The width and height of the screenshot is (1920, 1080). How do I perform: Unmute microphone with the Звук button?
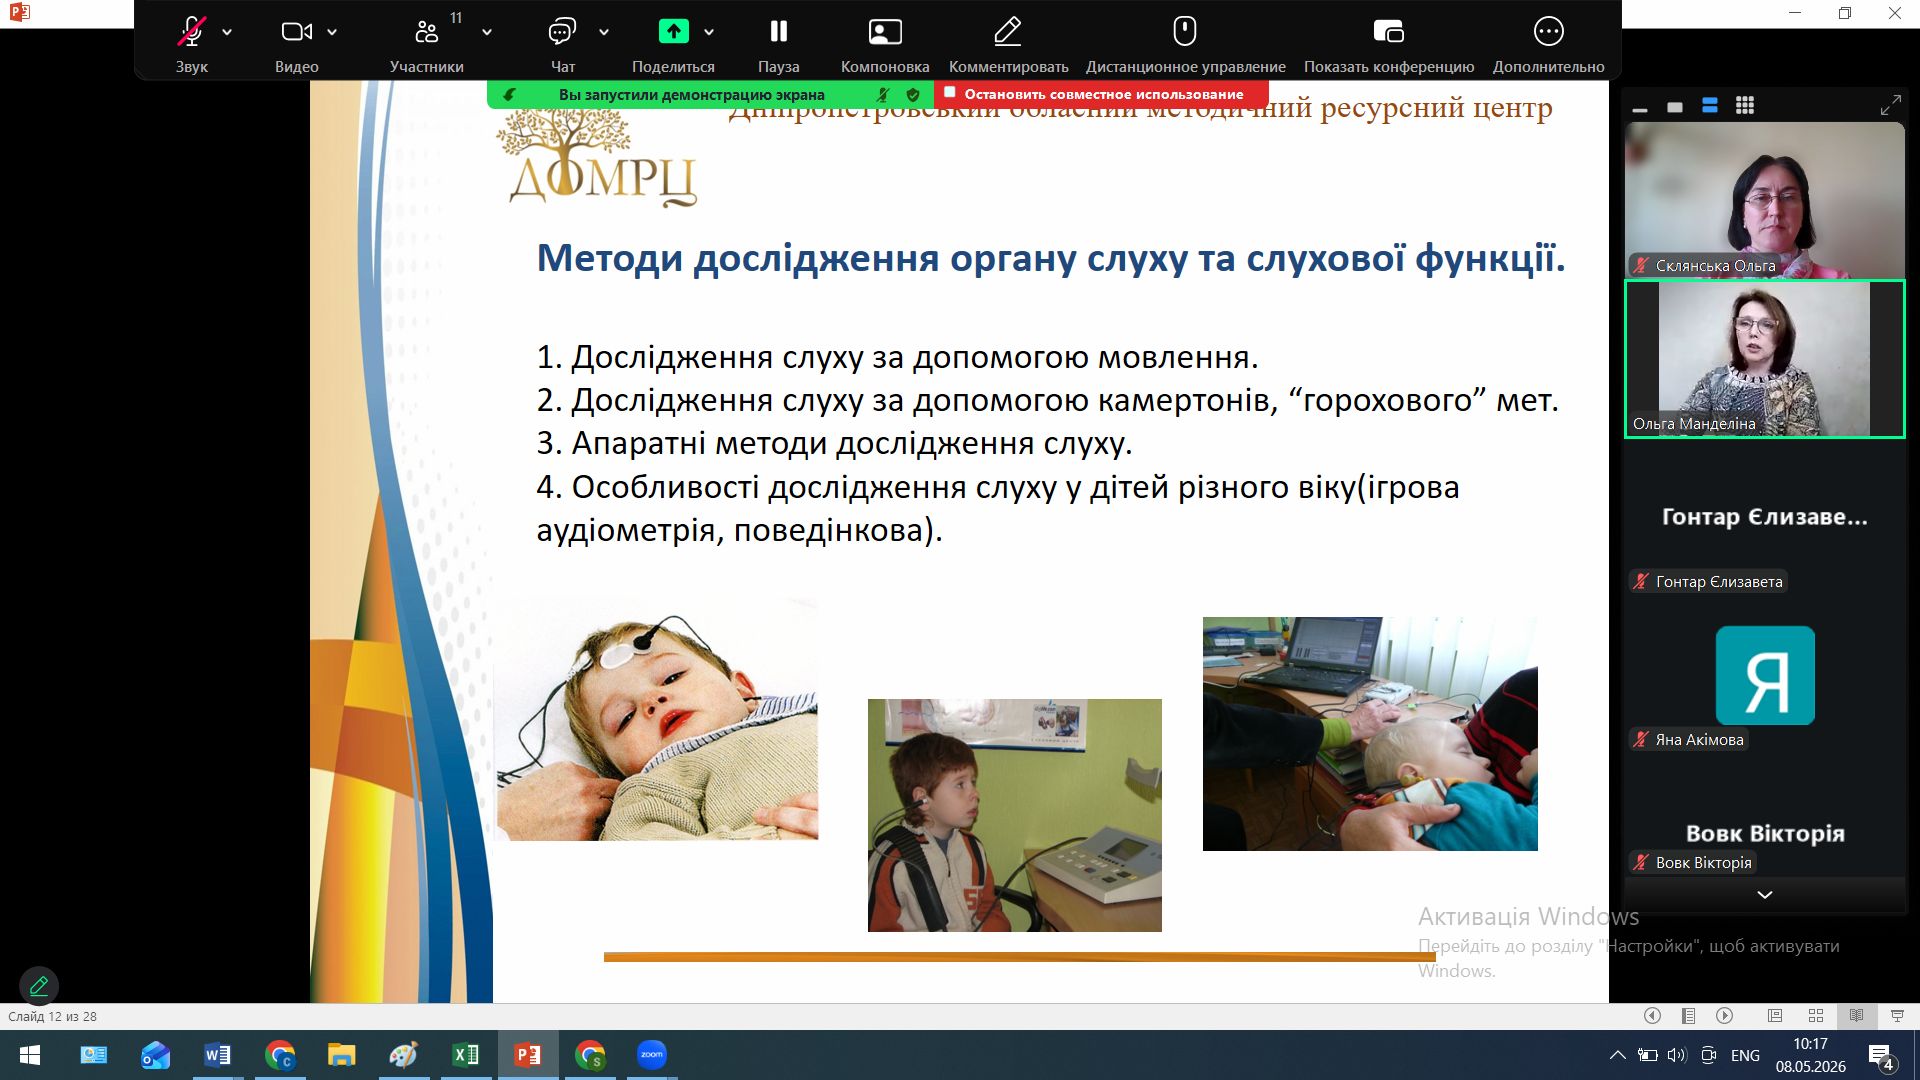pos(191,44)
